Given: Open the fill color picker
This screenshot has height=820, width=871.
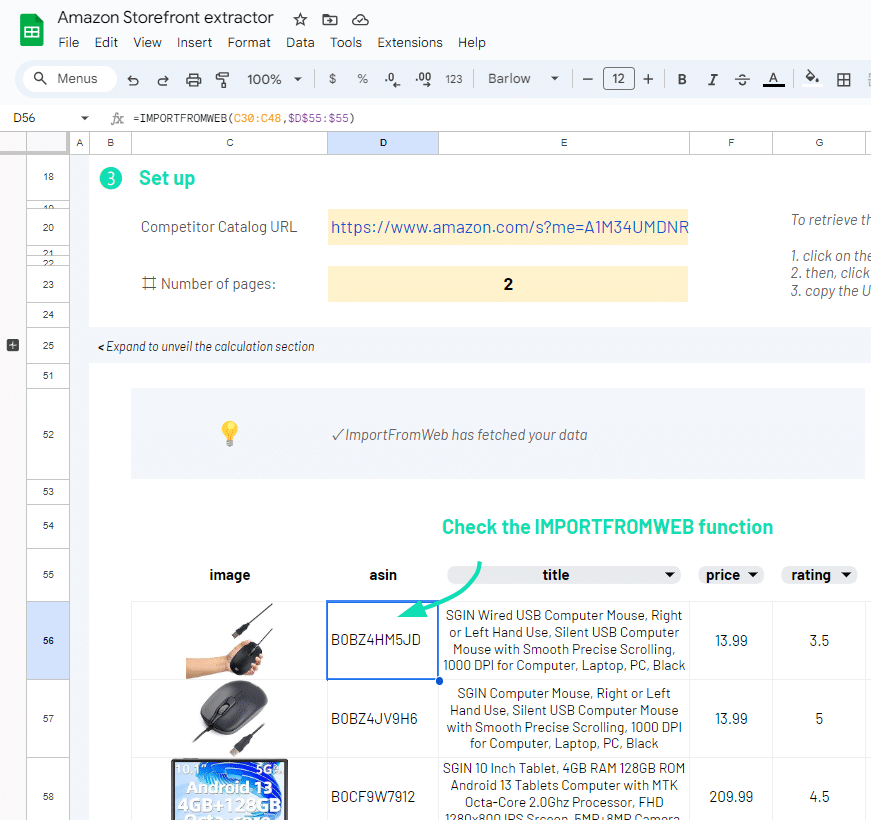Looking at the screenshot, I should pyautogui.click(x=812, y=79).
